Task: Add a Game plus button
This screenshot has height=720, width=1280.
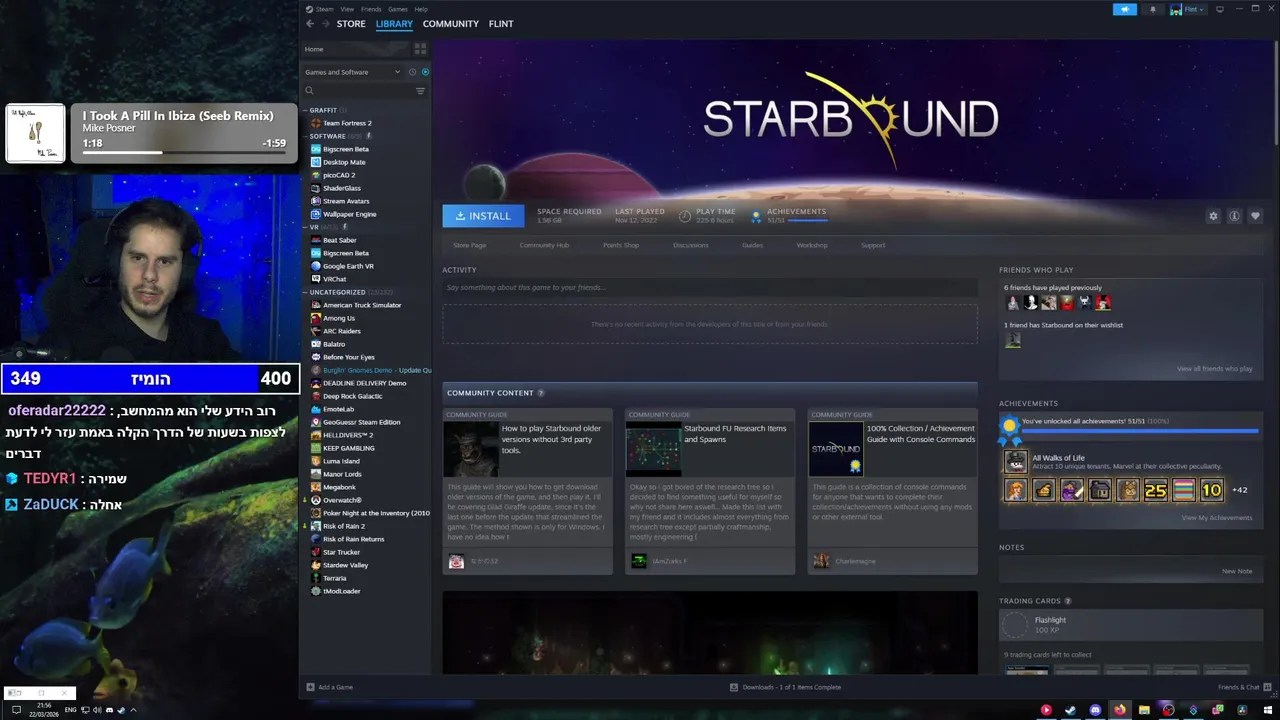Action: (330, 687)
